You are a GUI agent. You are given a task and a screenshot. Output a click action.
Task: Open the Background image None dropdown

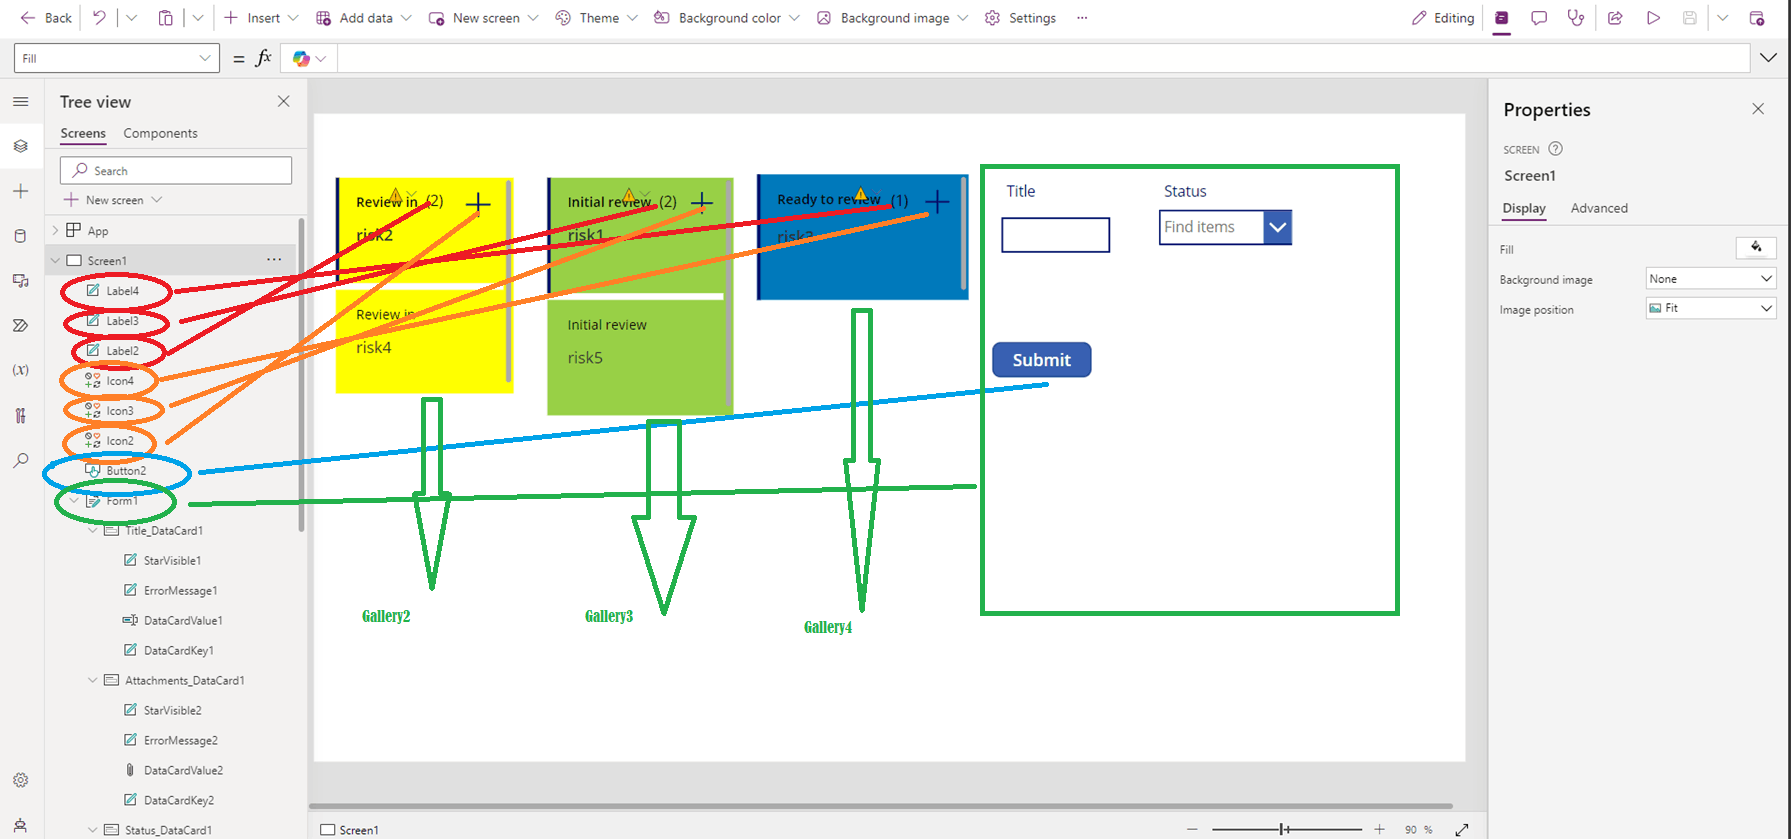pyautogui.click(x=1711, y=279)
